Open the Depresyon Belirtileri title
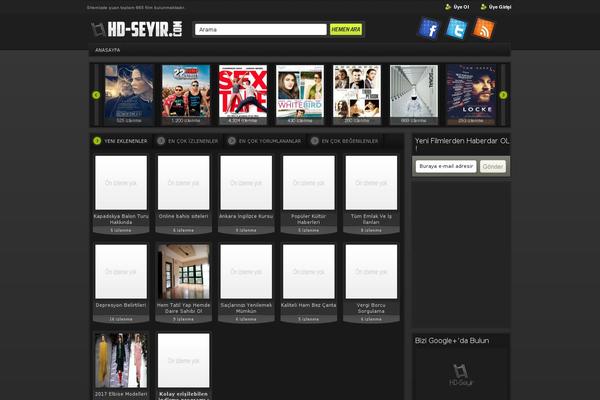Screen dimensions: 600x400 (x=121, y=305)
